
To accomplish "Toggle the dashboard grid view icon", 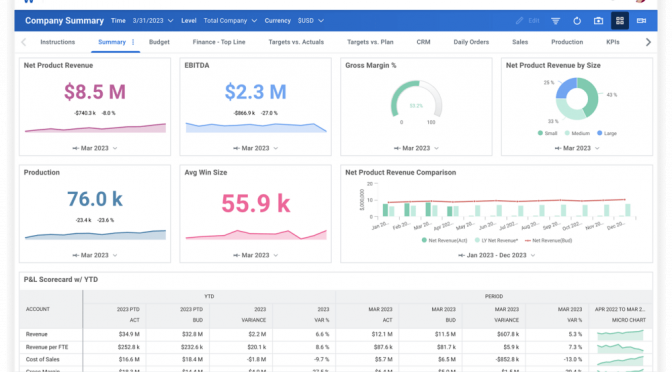I will [x=620, y=21].
